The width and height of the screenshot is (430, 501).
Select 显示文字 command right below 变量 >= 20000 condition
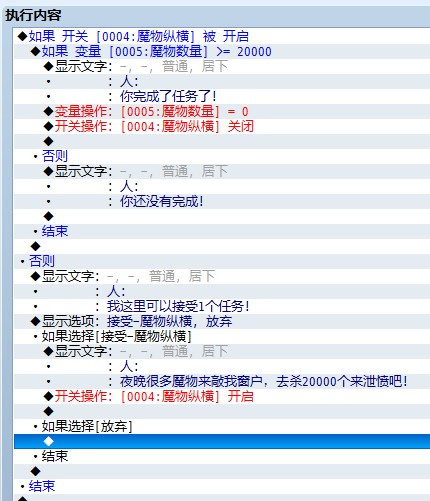(x=222, y=66)
